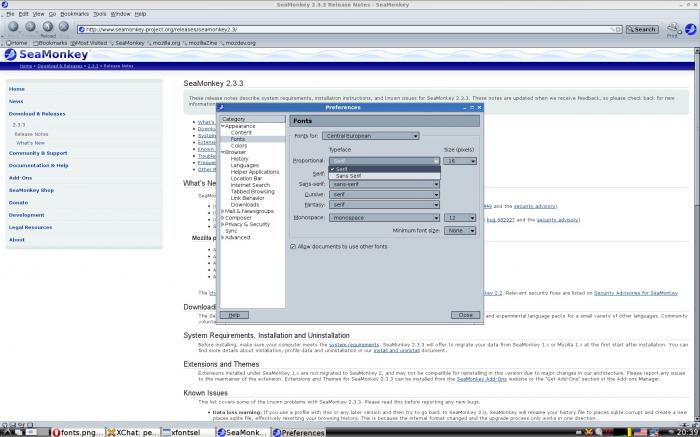Click the SeaMonkey throbber icon in the toolbar
This screenshot has width=700, height=437.
pyautogui.click(x=690, y=29)
